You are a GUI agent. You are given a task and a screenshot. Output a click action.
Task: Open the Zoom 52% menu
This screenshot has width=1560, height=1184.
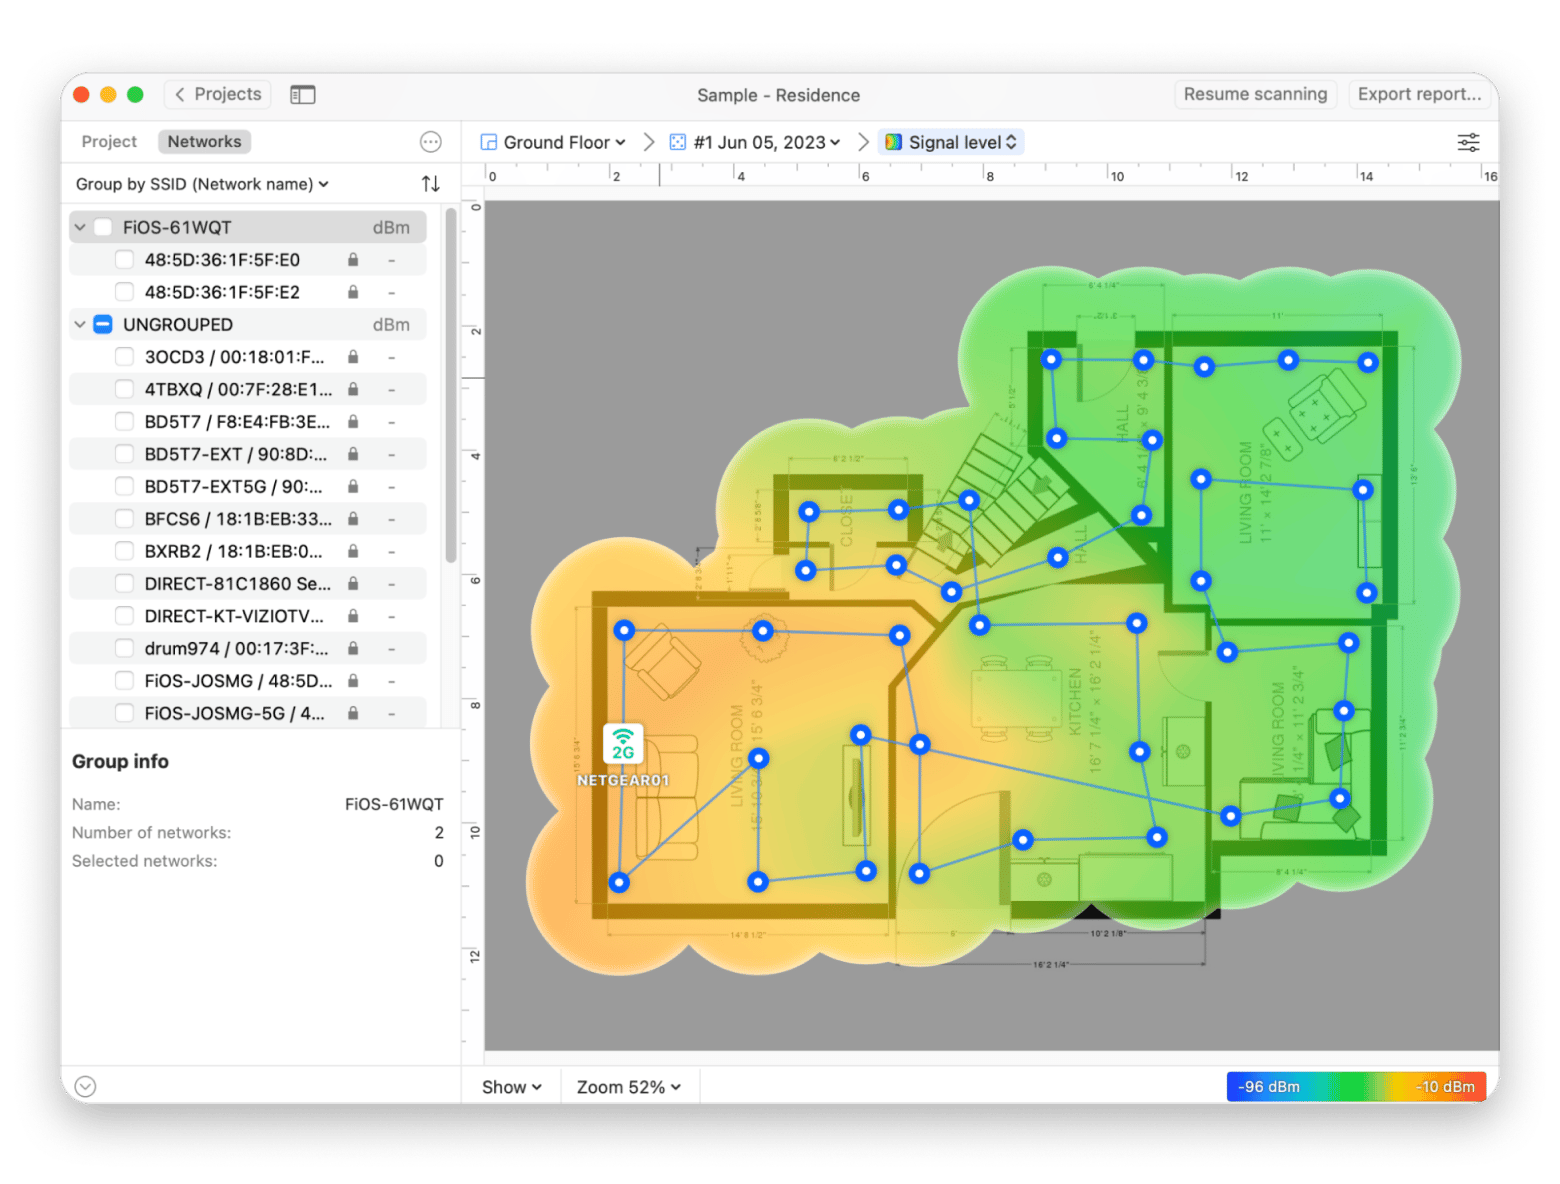click(628, 1087)
